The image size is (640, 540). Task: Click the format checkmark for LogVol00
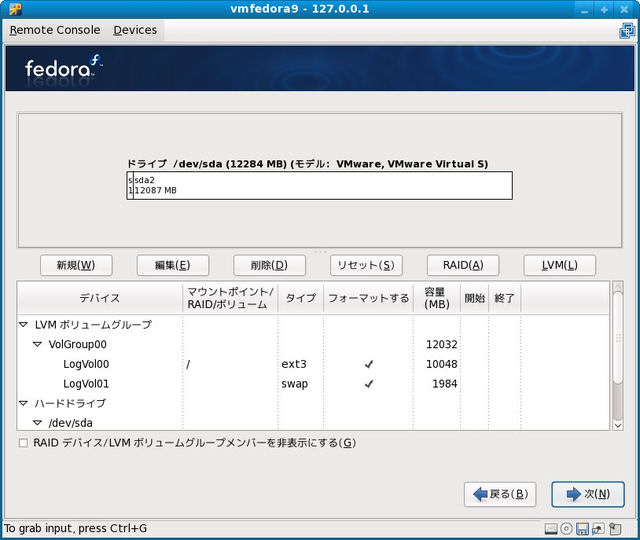click(369, 364)
